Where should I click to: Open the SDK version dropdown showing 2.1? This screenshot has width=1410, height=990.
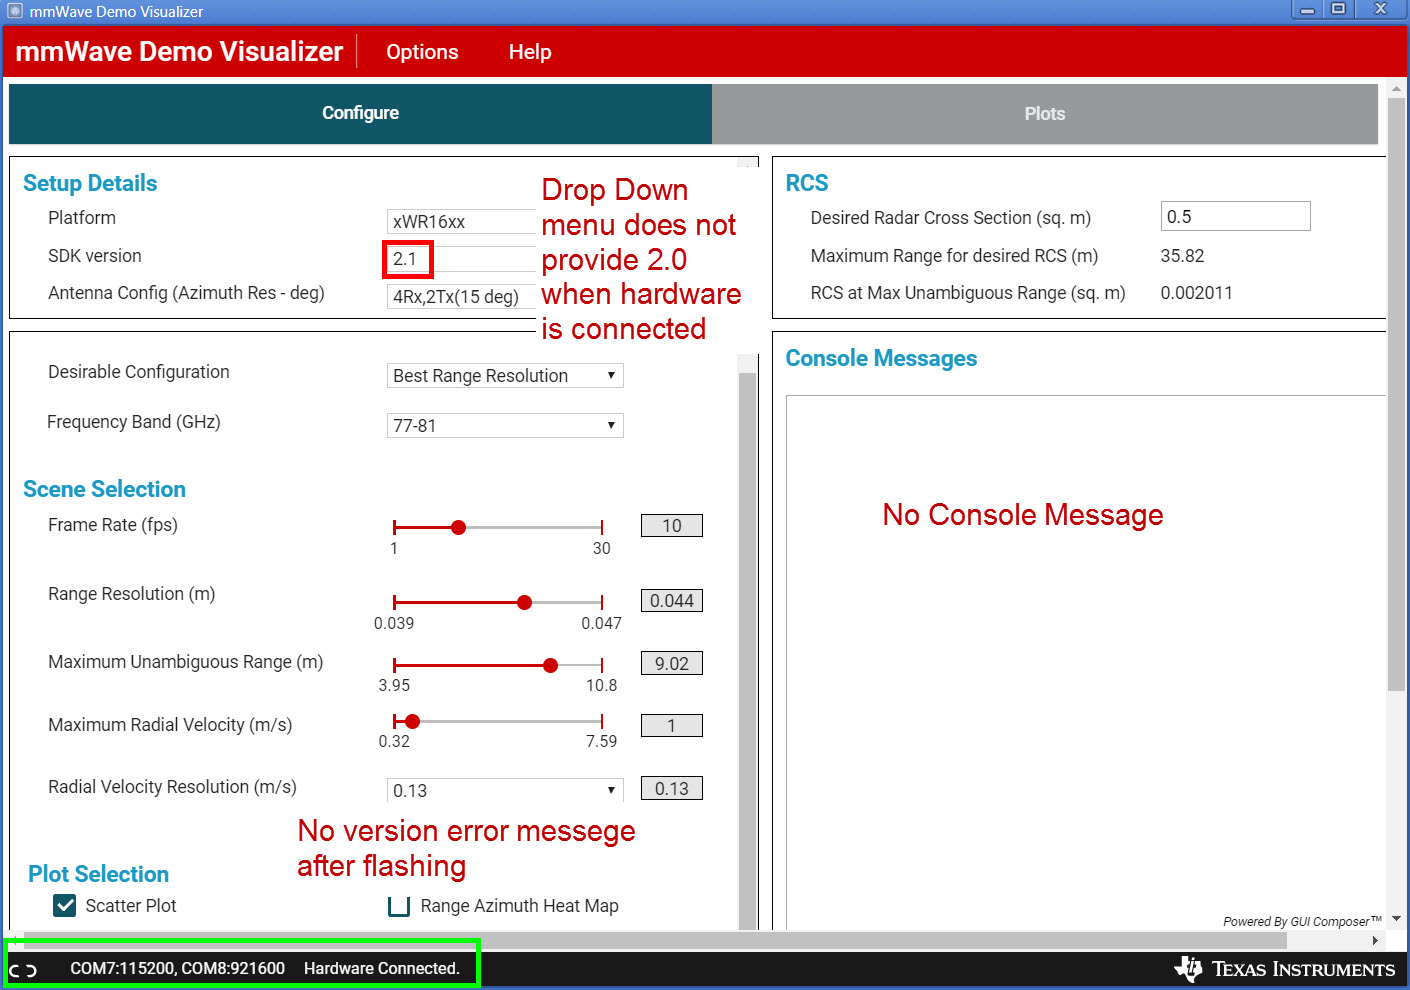pyautogui.click(x=462, y=259)
